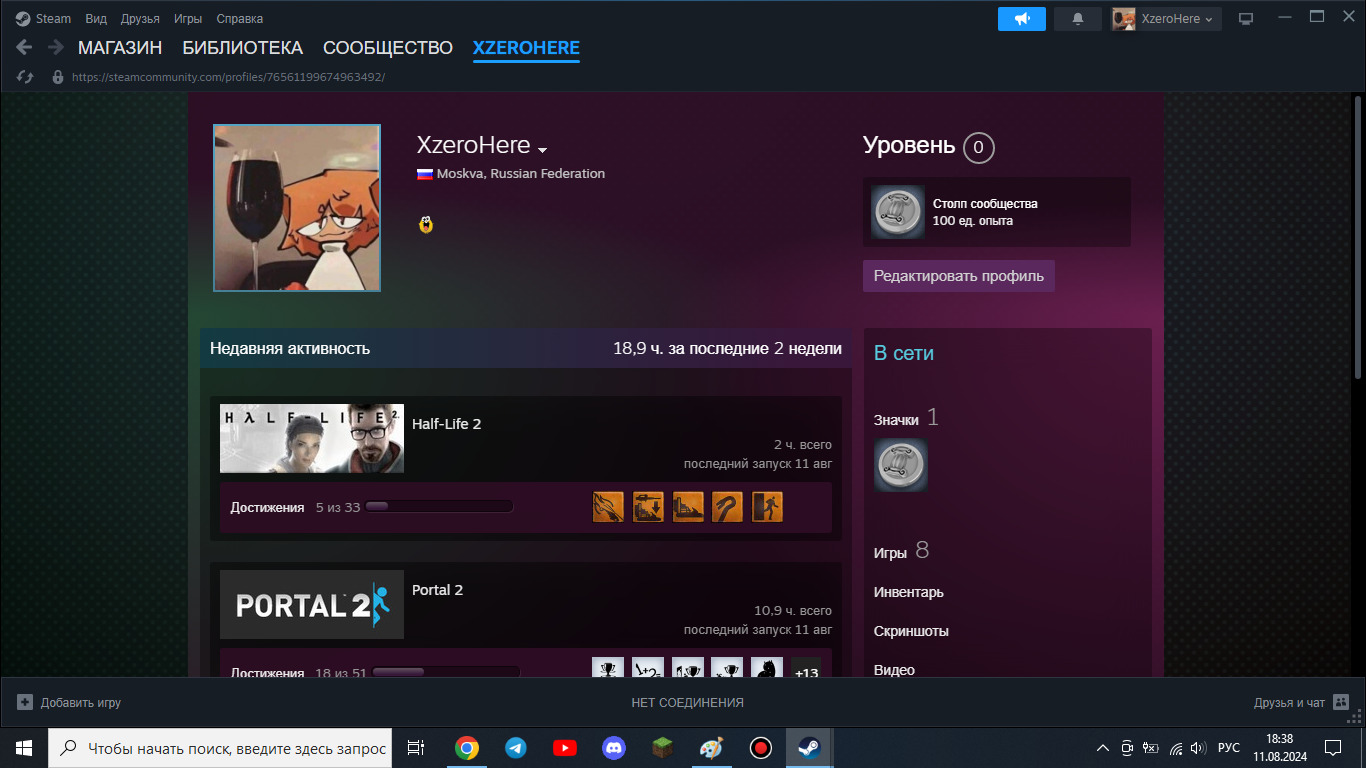Open the Значки badges link
The width and height of the screenshot is (1366, 768).
pyautogui.click(x=906, y=418)
